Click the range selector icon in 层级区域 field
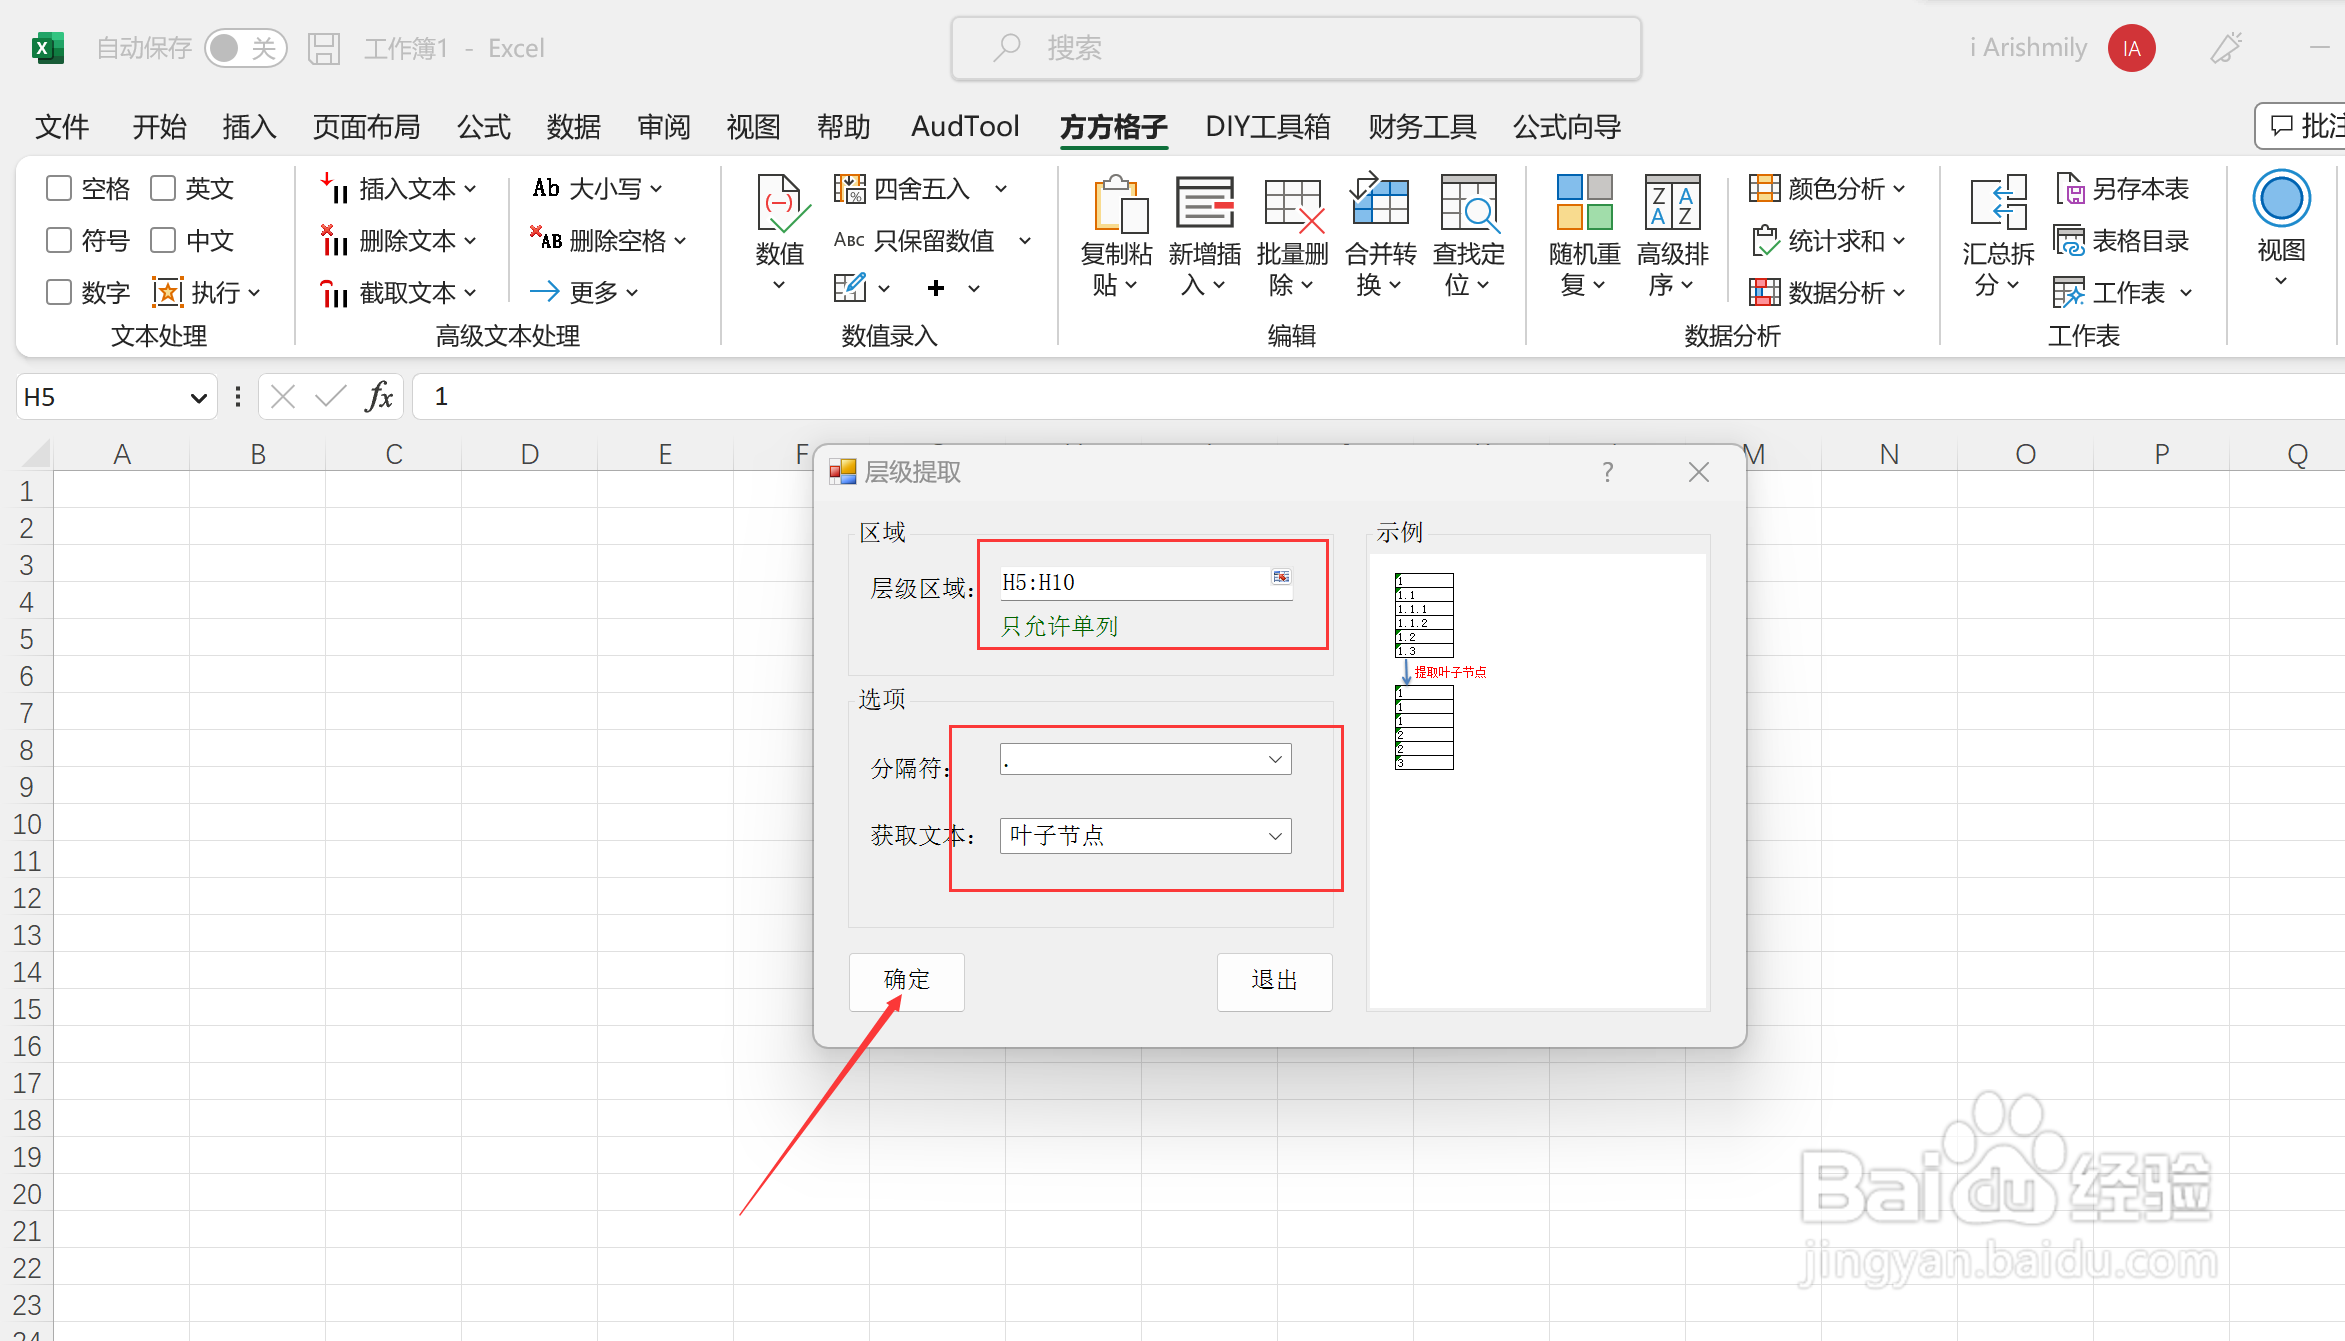Screen dimensions: 2345x1341 (x=1281, y=577)
